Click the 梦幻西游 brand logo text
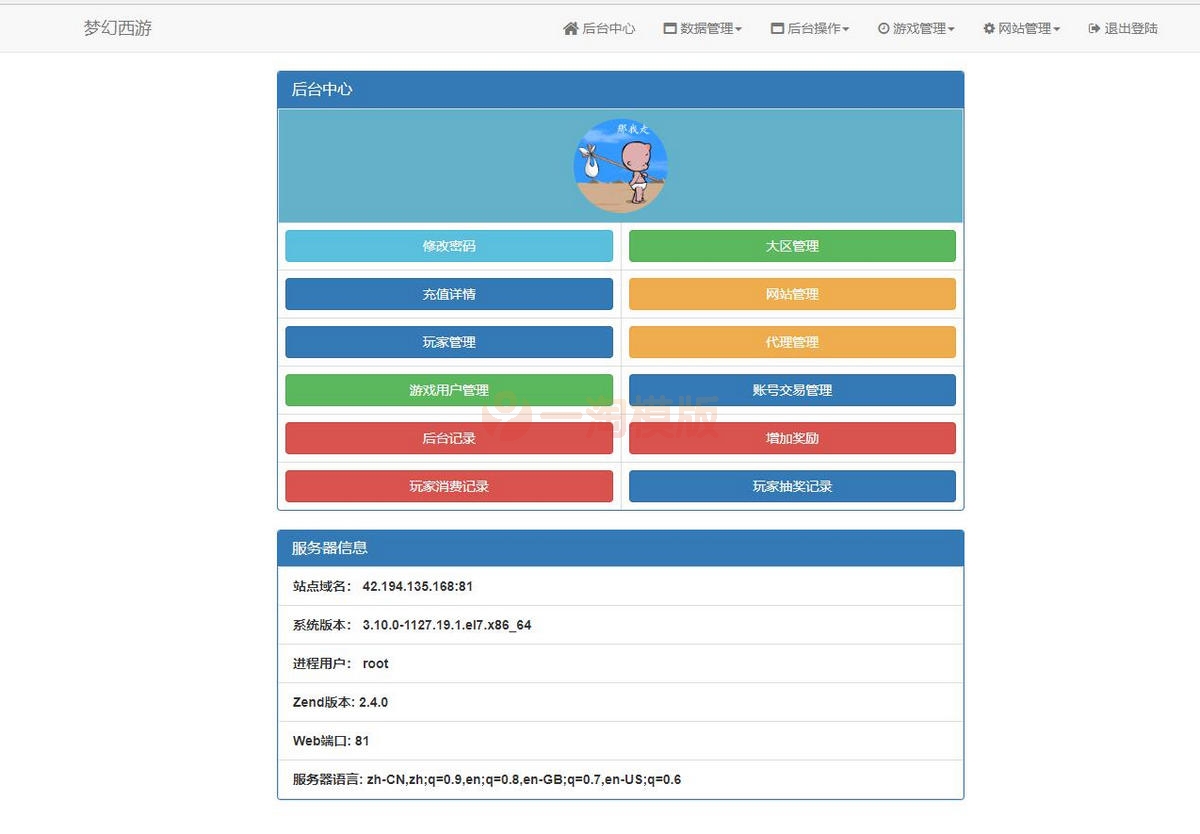Screen dimensions: 1200x834 [x=117, y=28]
